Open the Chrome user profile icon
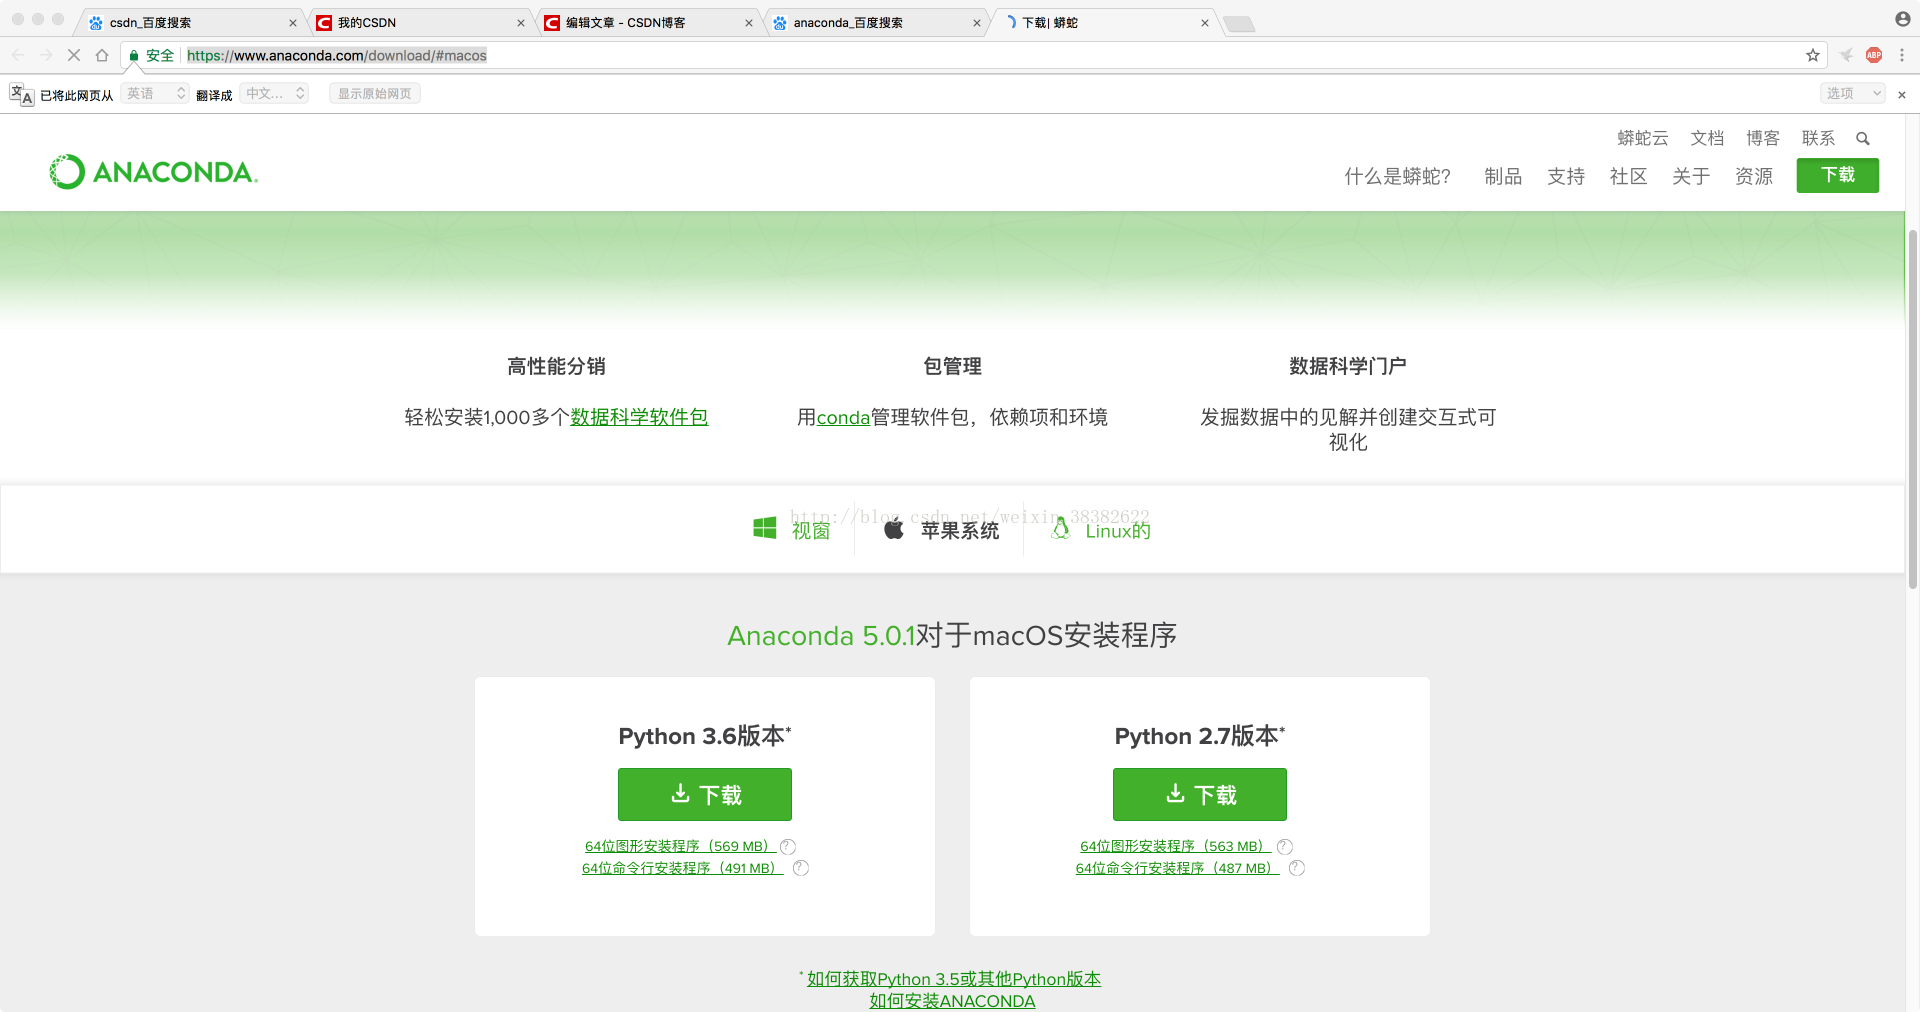Image resolution: width=1920 pixels, height=1012 pixels. (1902, 19)
